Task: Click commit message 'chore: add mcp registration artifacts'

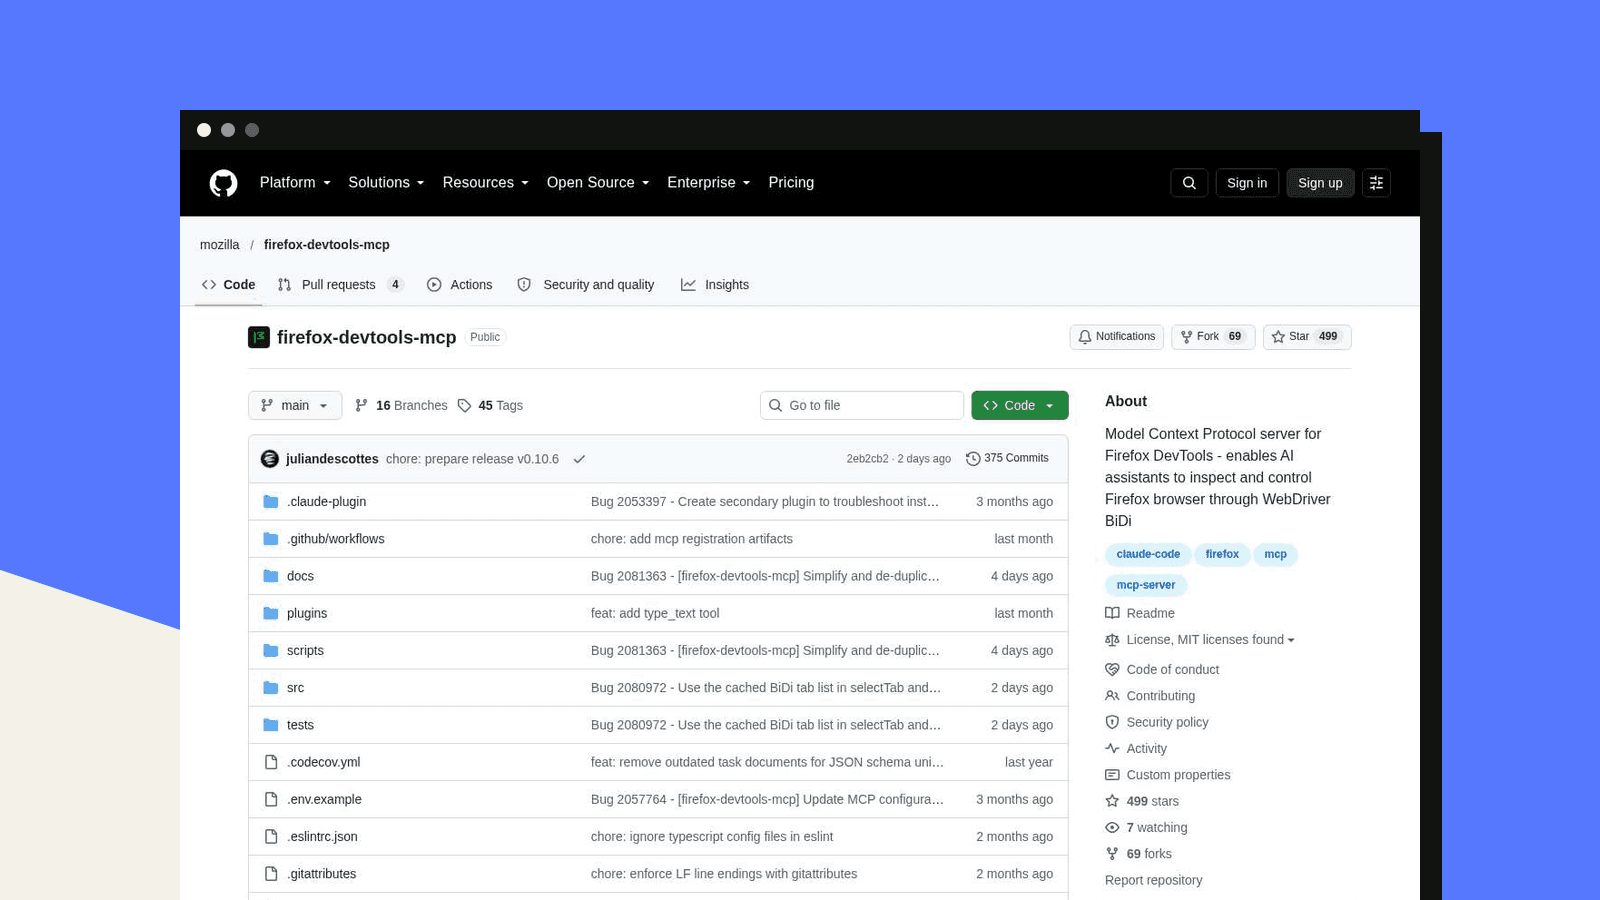Action: tap(692, 539)
